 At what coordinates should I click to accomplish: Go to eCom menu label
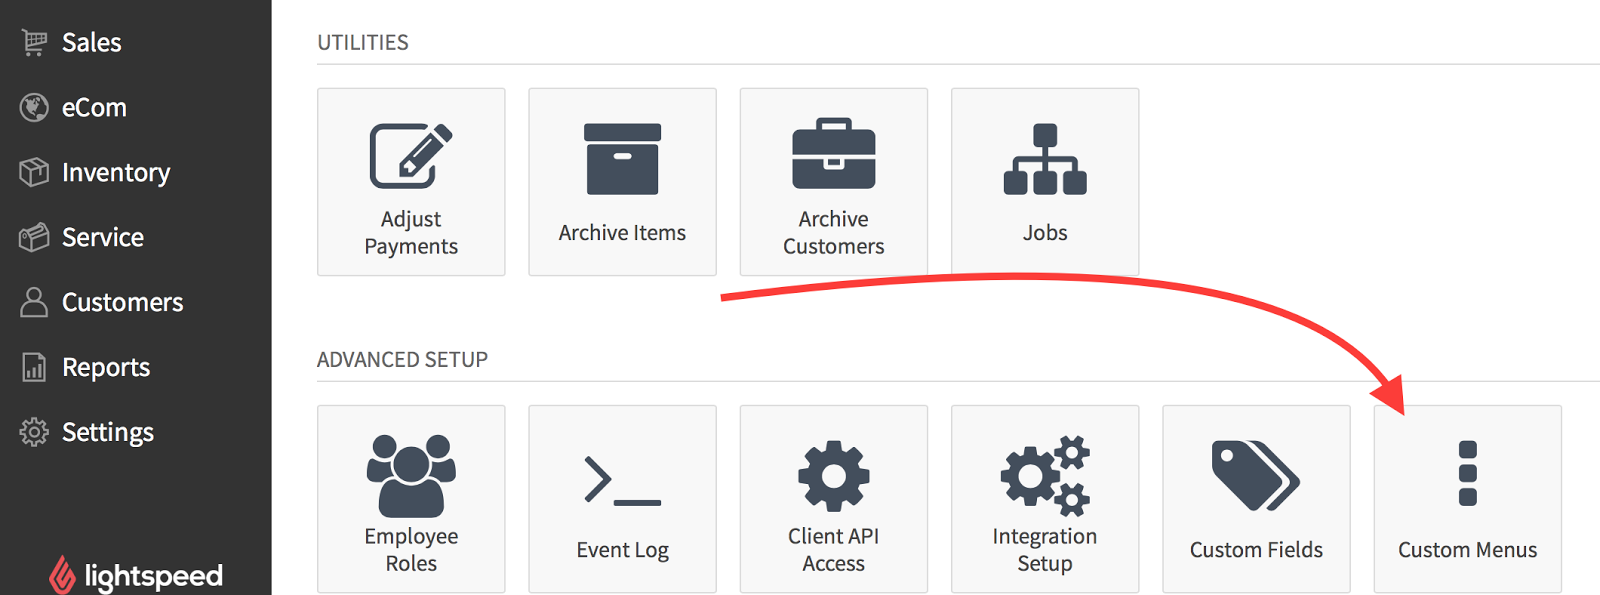click(94, 107)
